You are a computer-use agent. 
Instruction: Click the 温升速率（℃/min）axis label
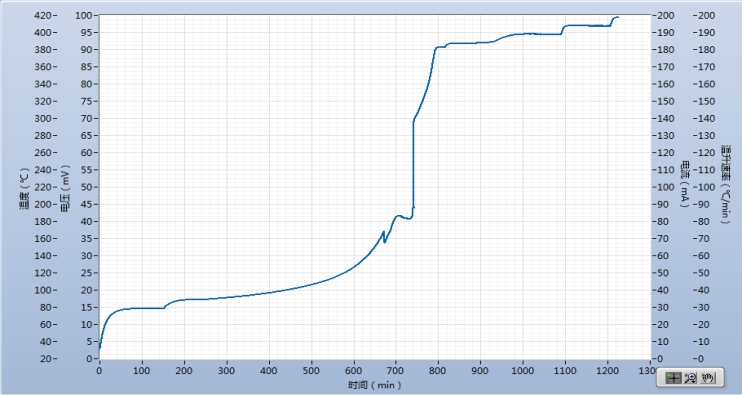[x=725, y=184]
